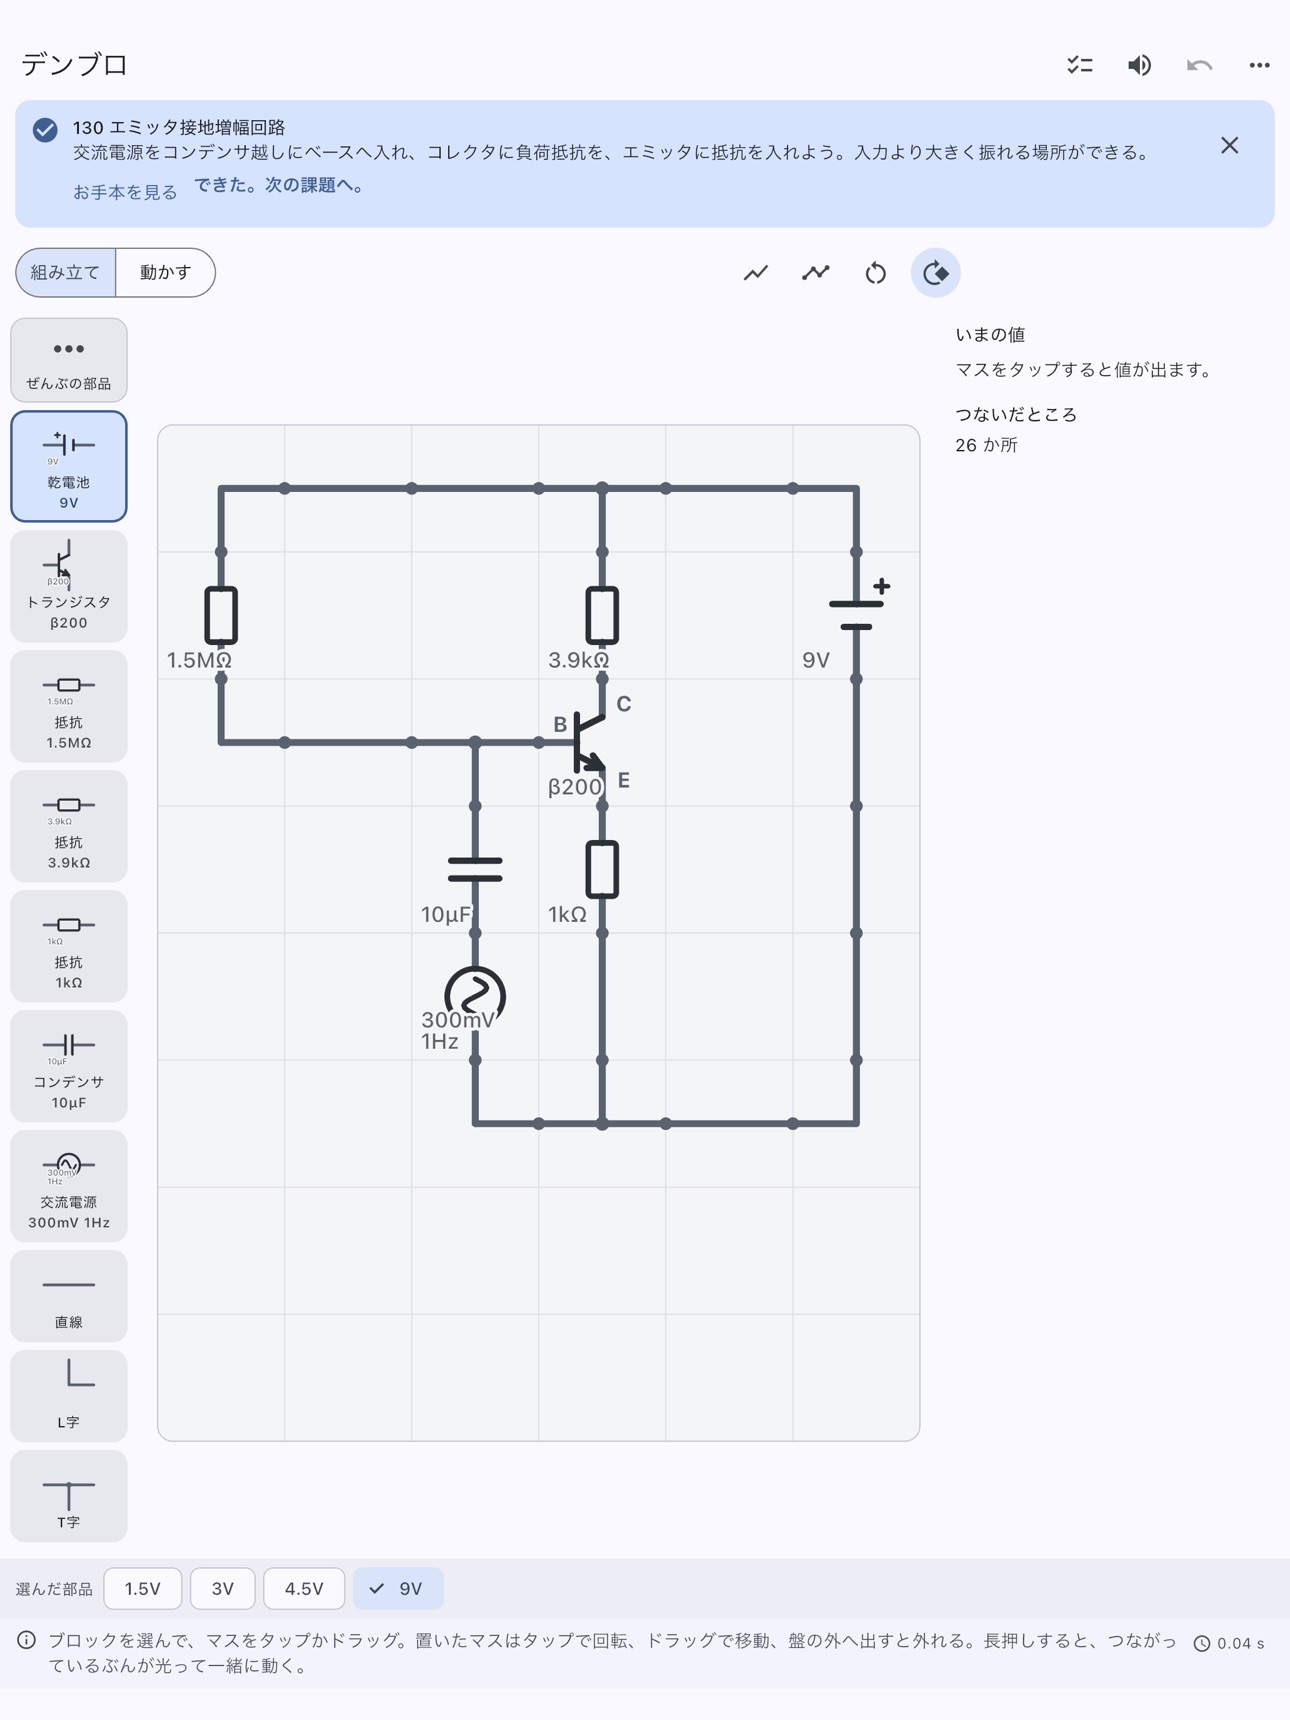Select L字 wire piece
Viewport: 1290px width, 1720px height.
click(x=69, y=1396)
